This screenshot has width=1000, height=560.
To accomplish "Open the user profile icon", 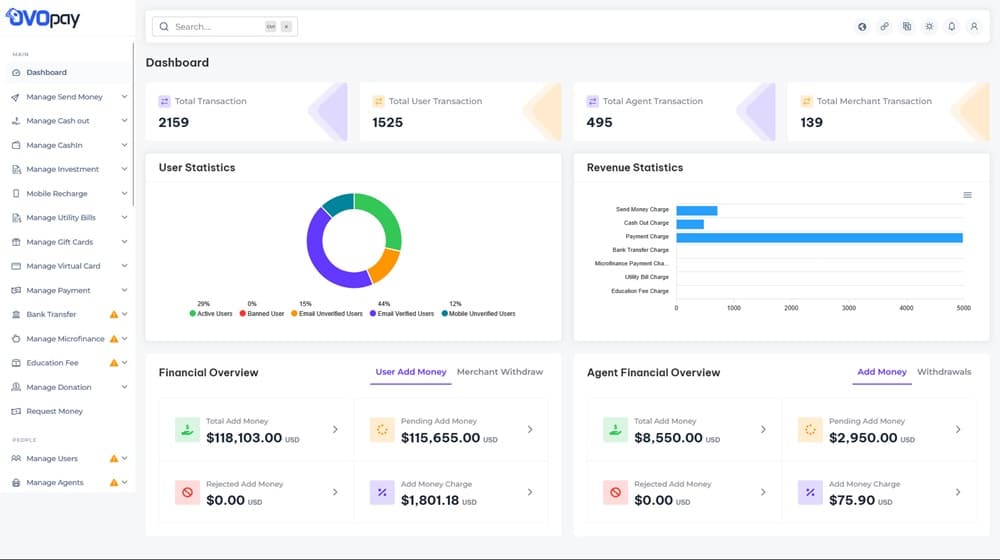I will 974,27.
